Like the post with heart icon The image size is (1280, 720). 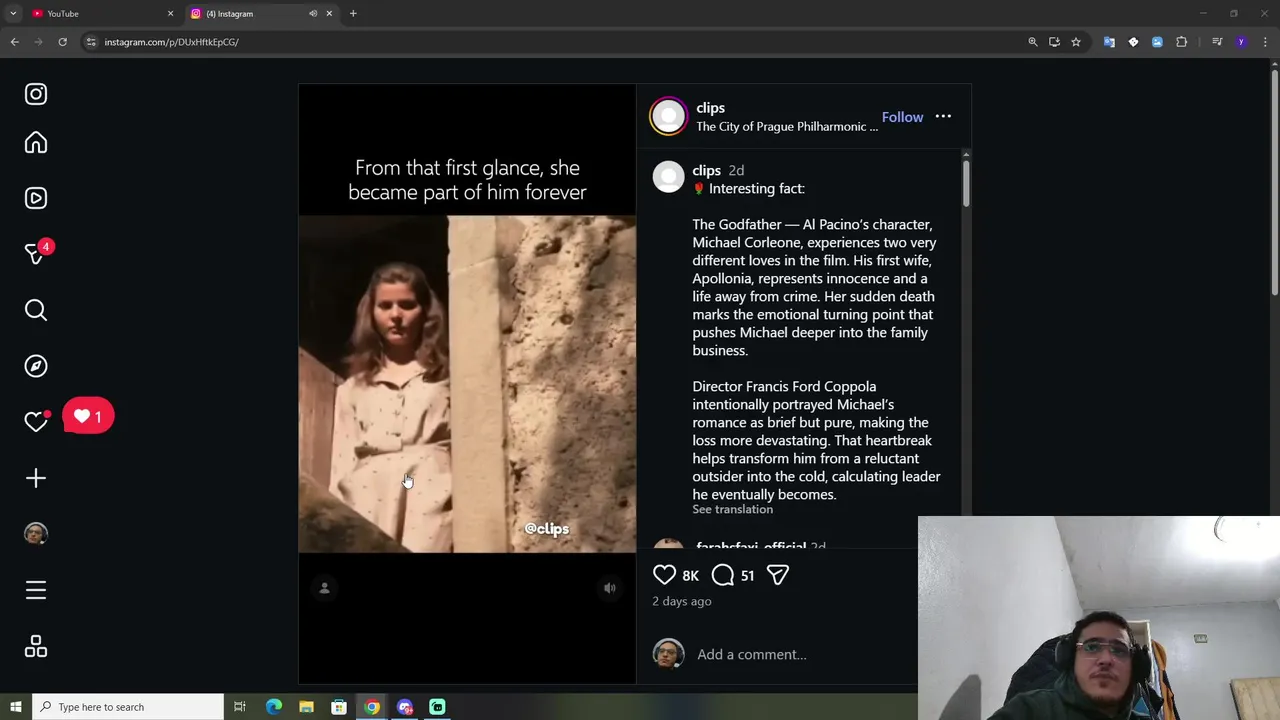click(x=664, y=575)
